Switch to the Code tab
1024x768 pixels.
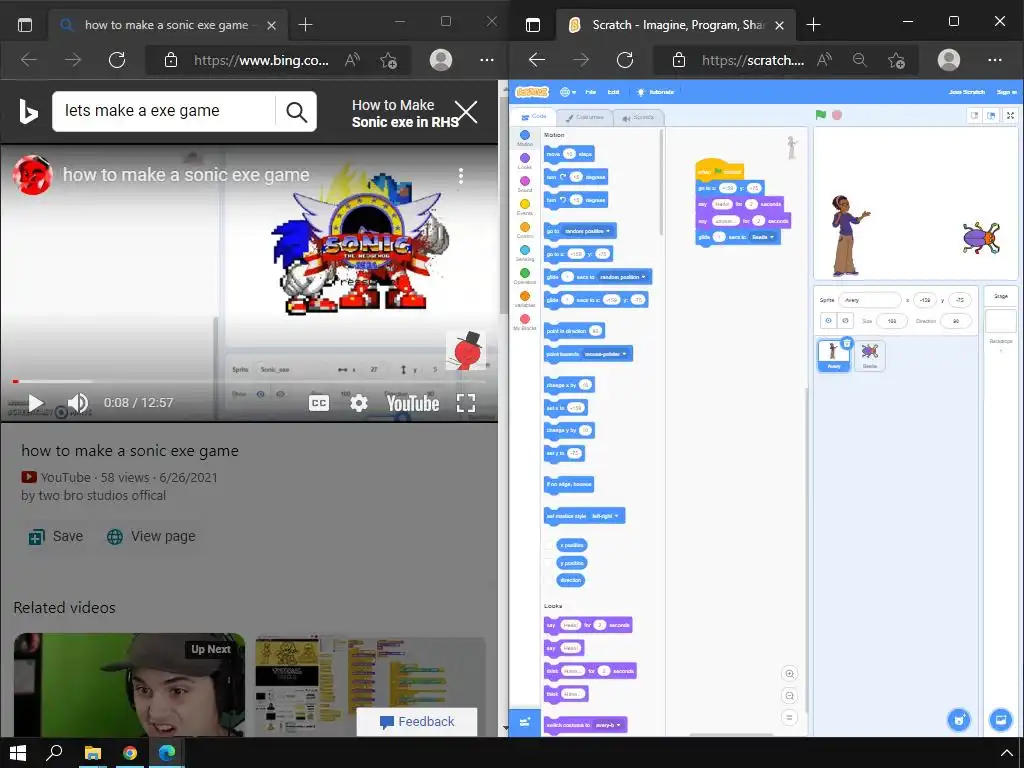(533, 117)
